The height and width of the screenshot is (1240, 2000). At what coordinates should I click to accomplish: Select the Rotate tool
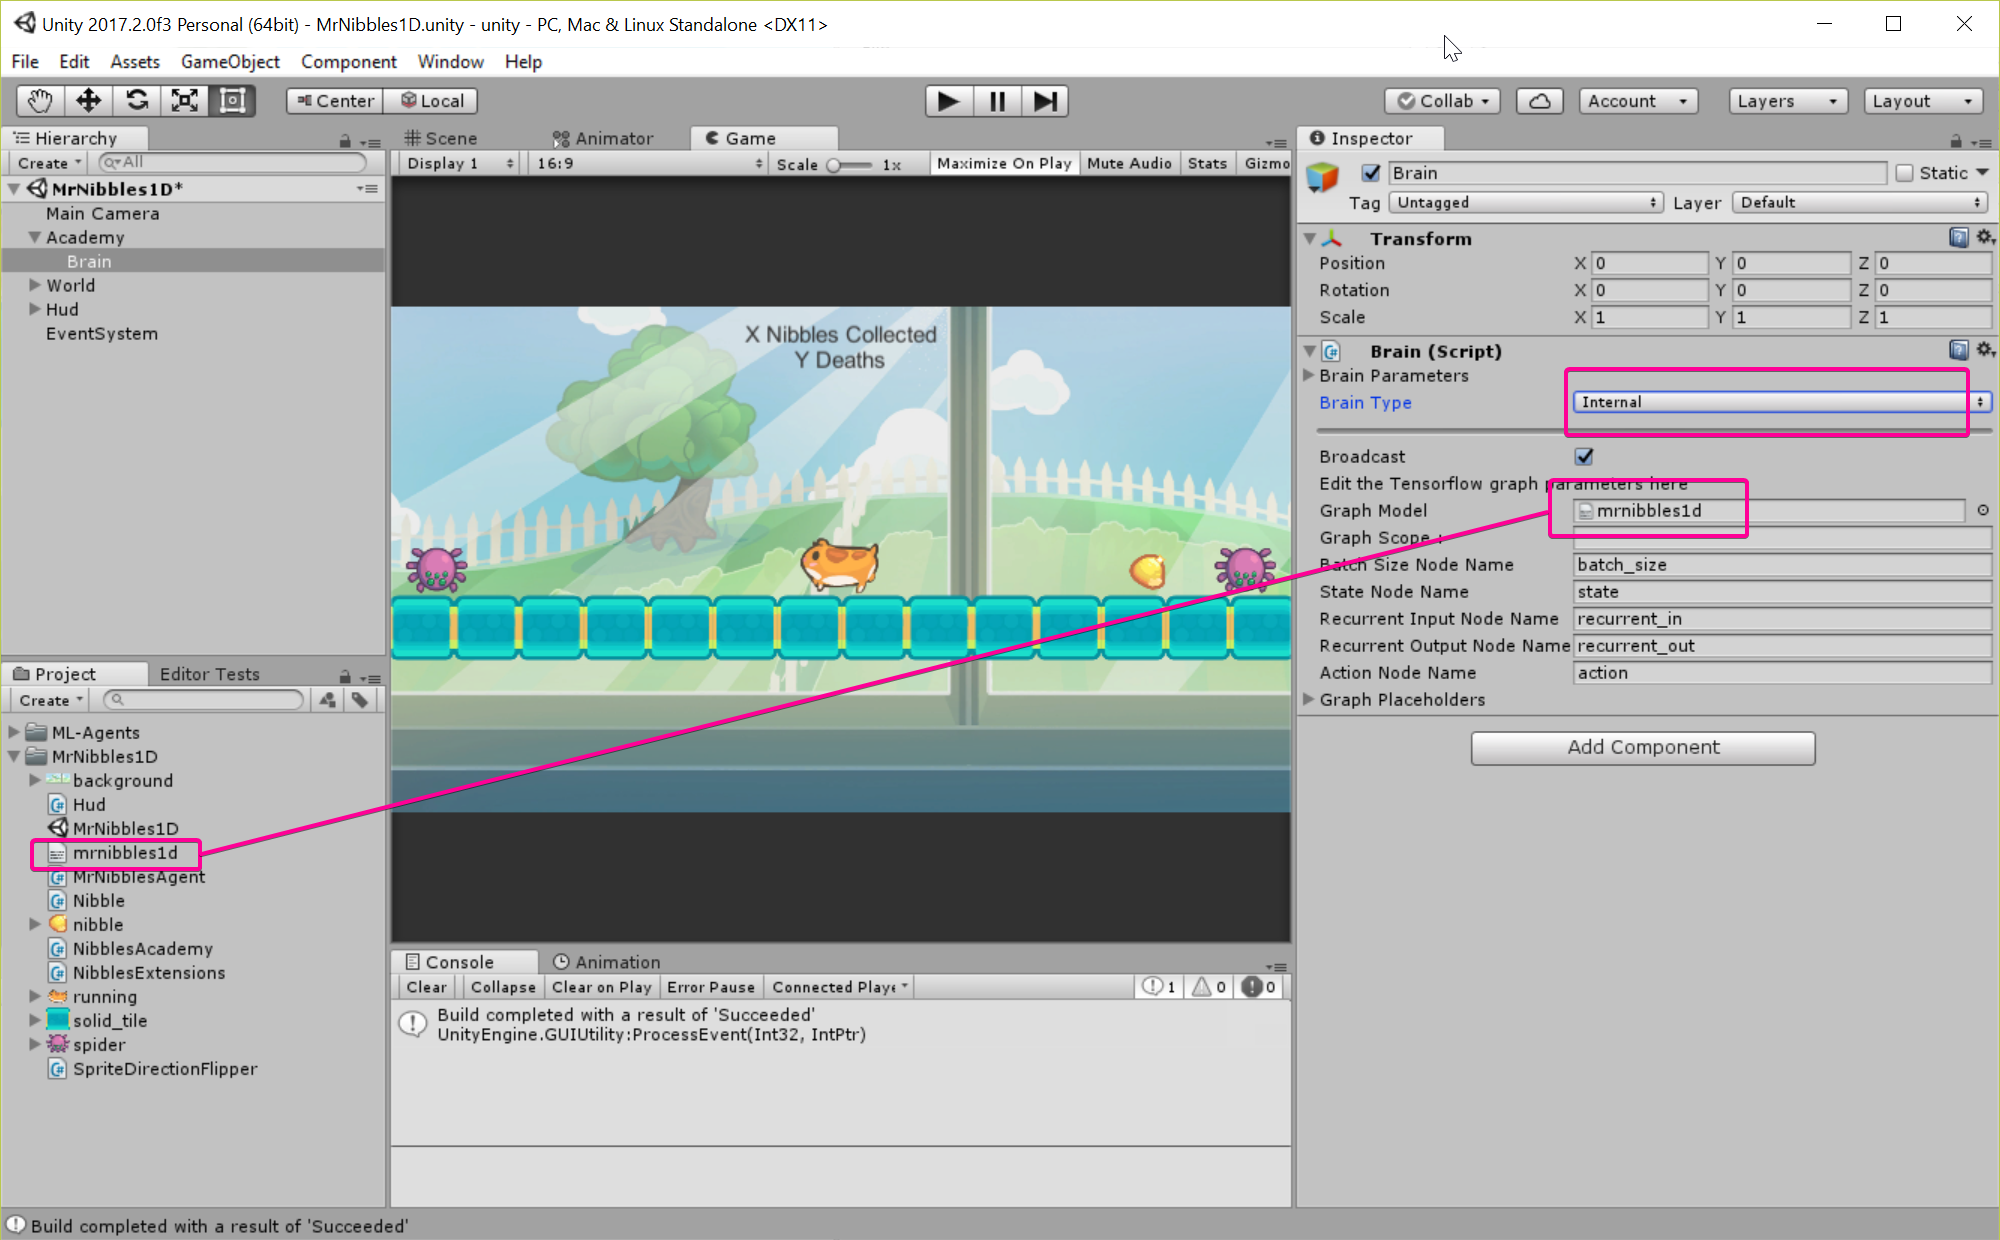(x=137, y=101)
